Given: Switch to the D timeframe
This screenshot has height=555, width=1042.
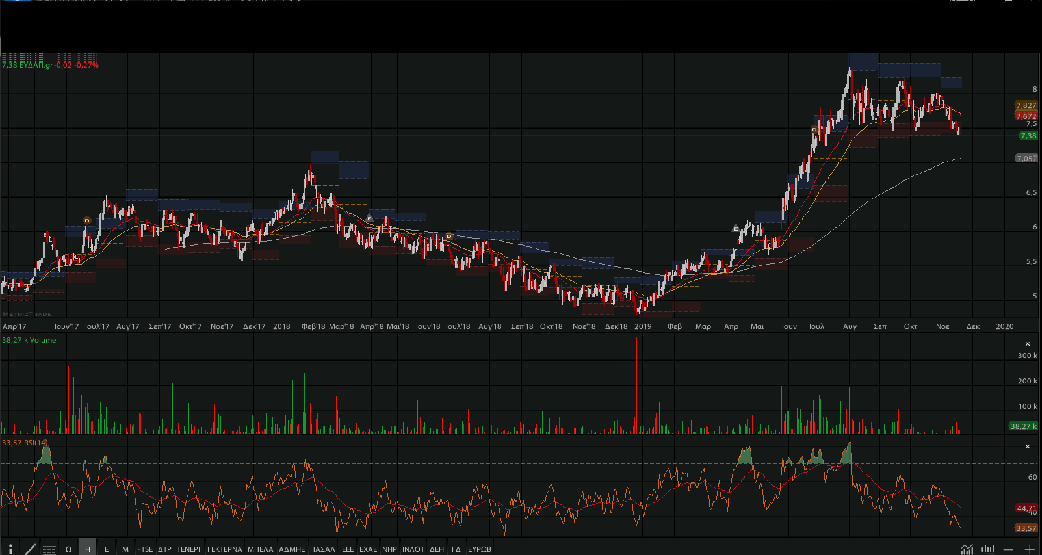Looking at the screenshot, I should coord(68,548).
